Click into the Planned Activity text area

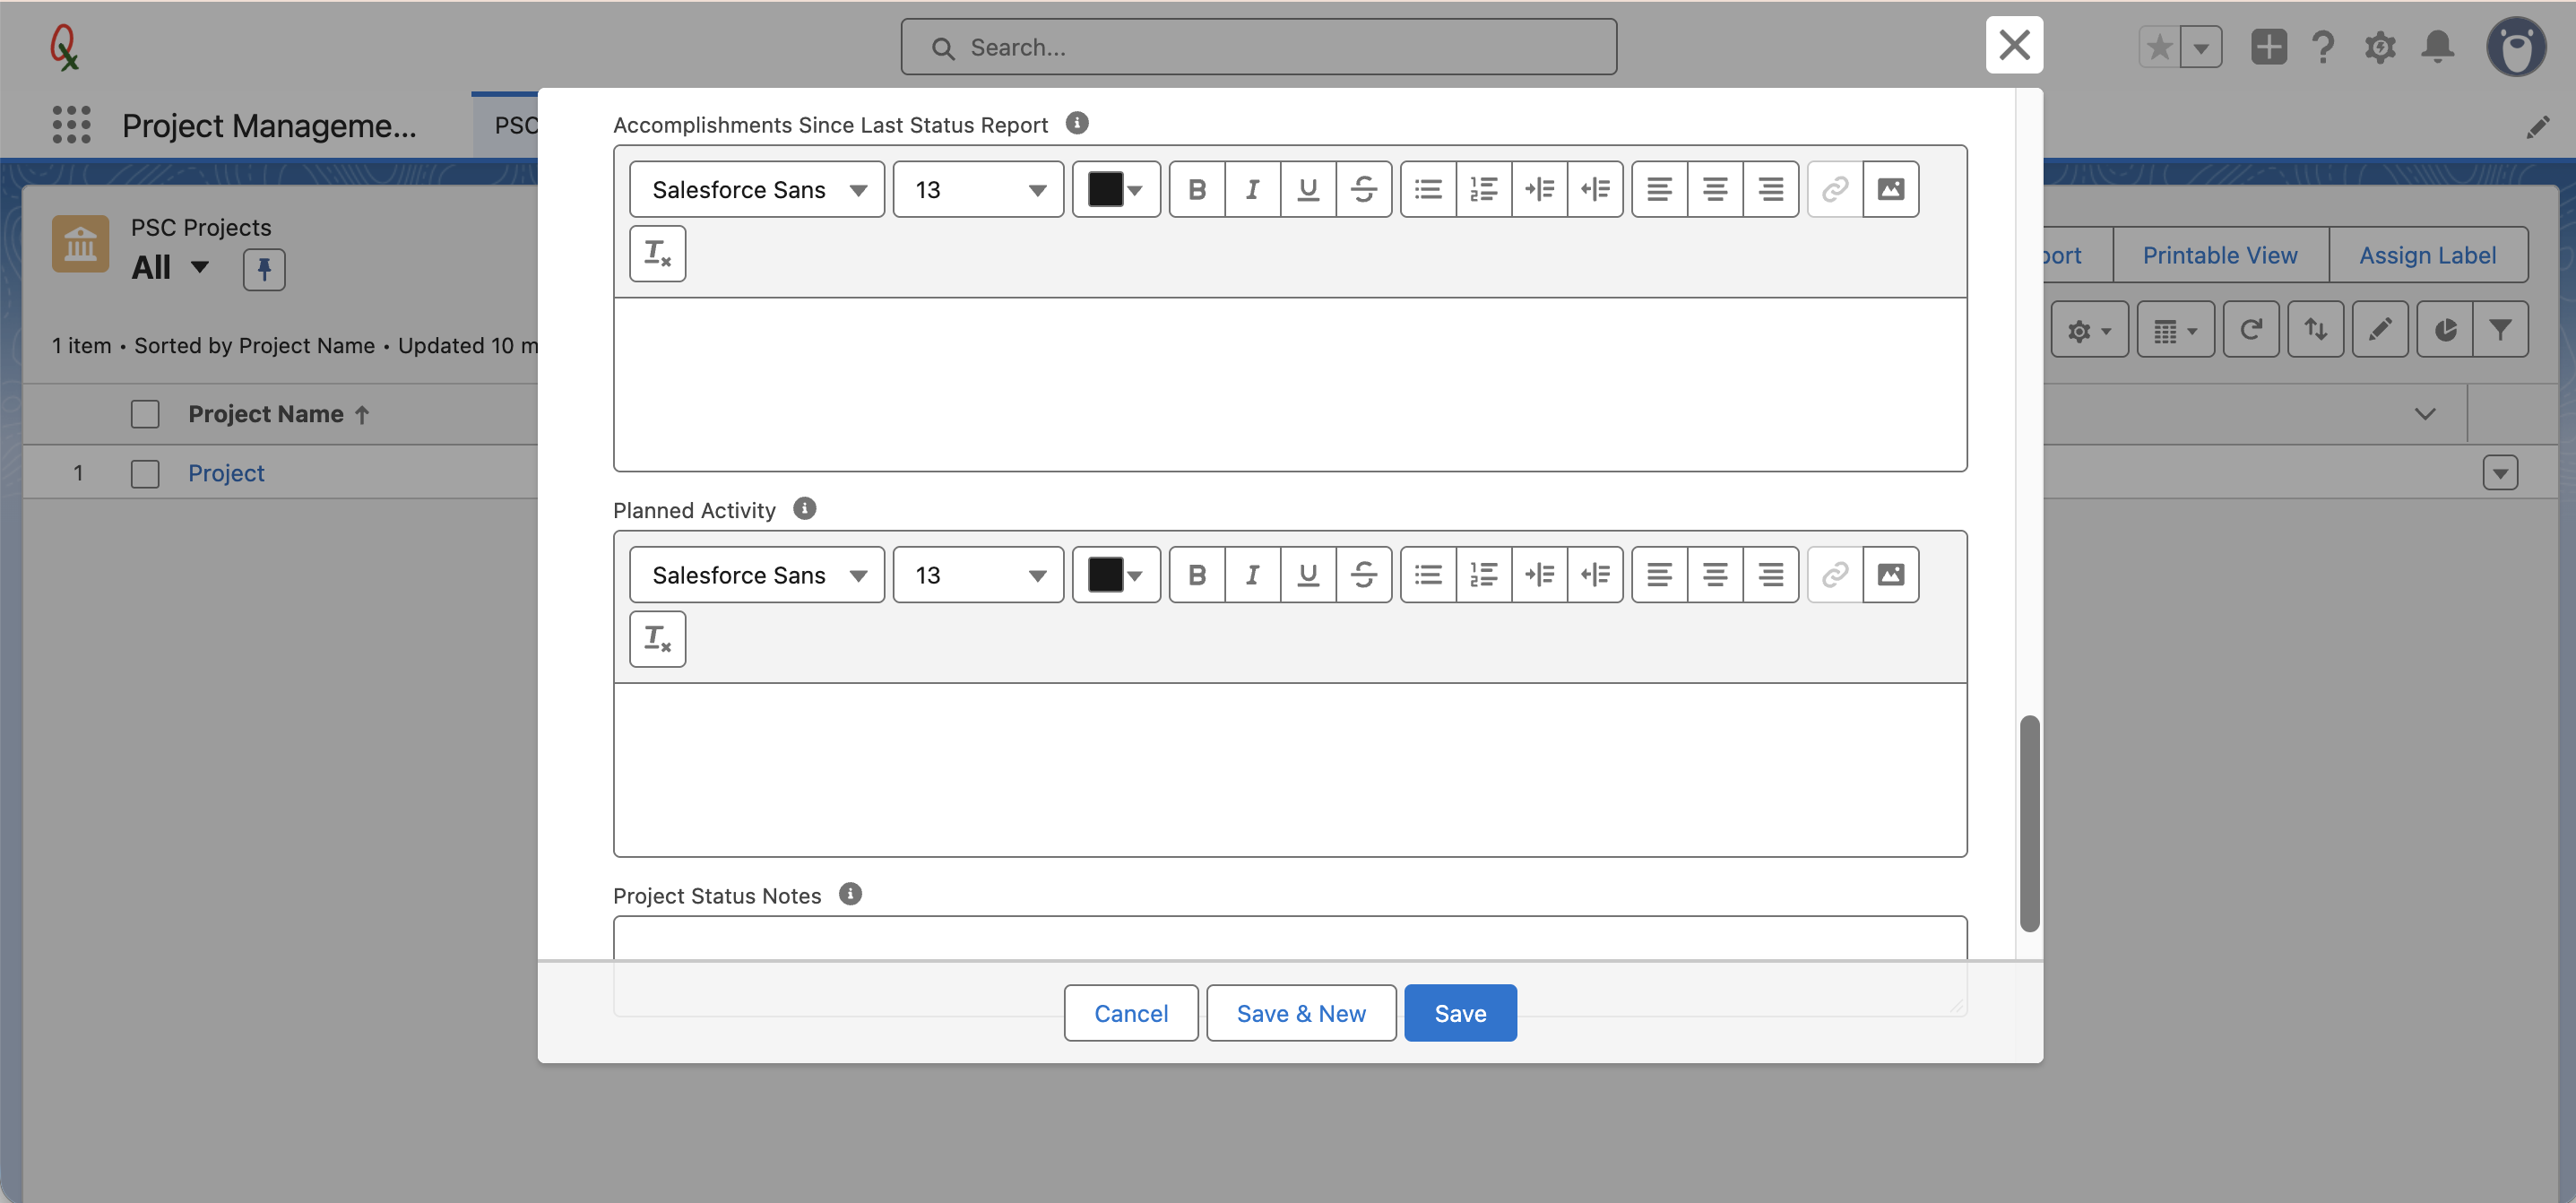1290,770
